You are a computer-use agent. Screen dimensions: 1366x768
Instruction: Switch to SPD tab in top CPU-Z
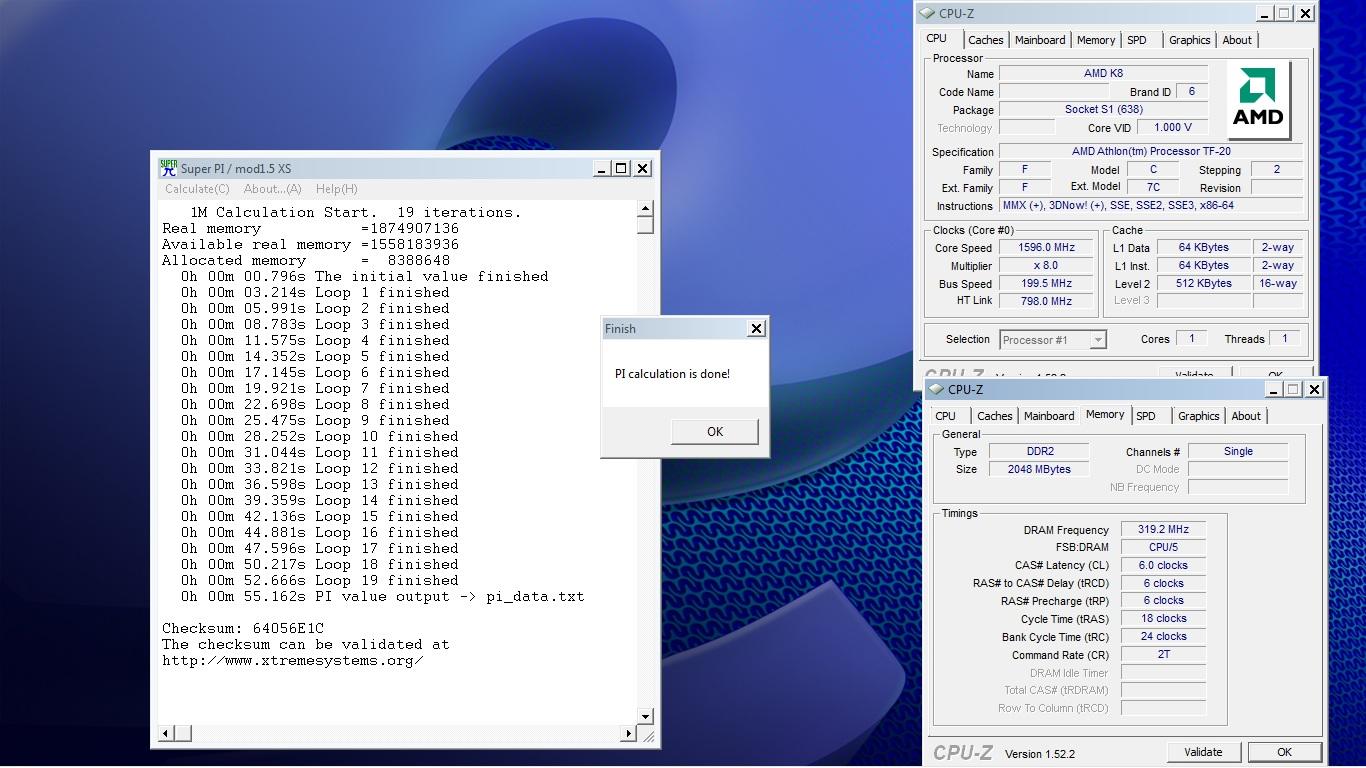(1137, 40)
